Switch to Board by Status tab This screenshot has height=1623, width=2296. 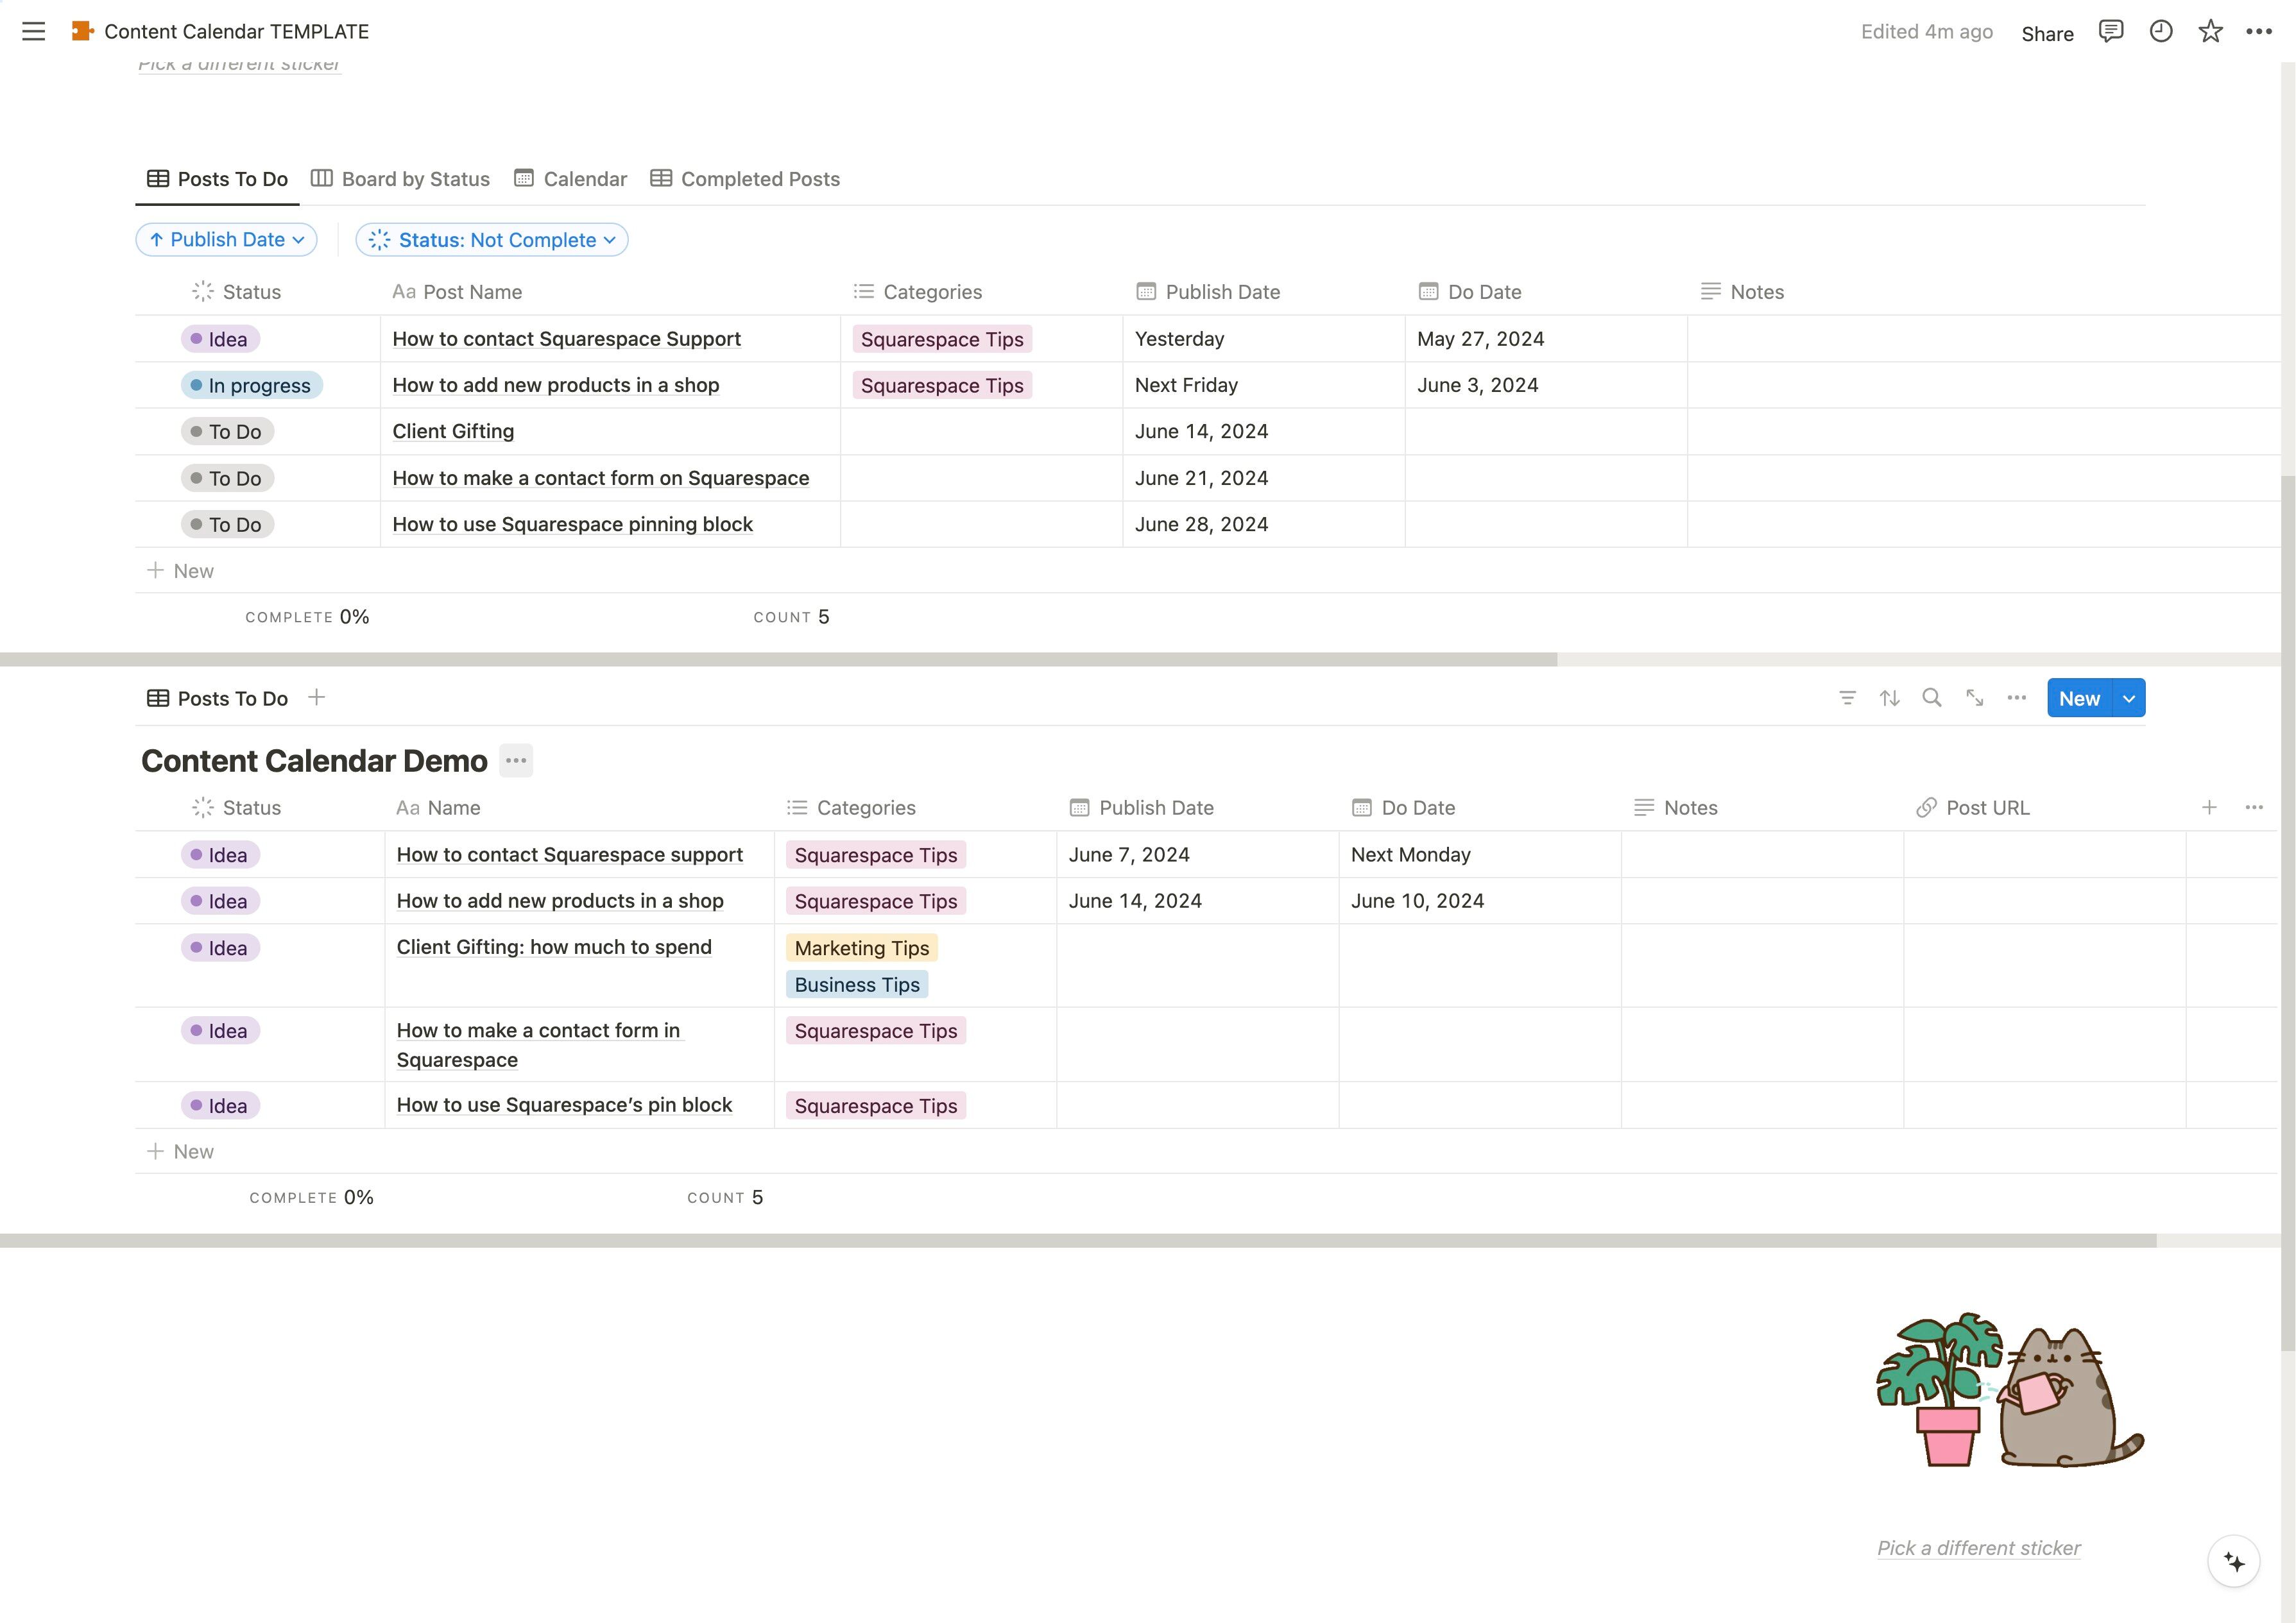(400, 179)
